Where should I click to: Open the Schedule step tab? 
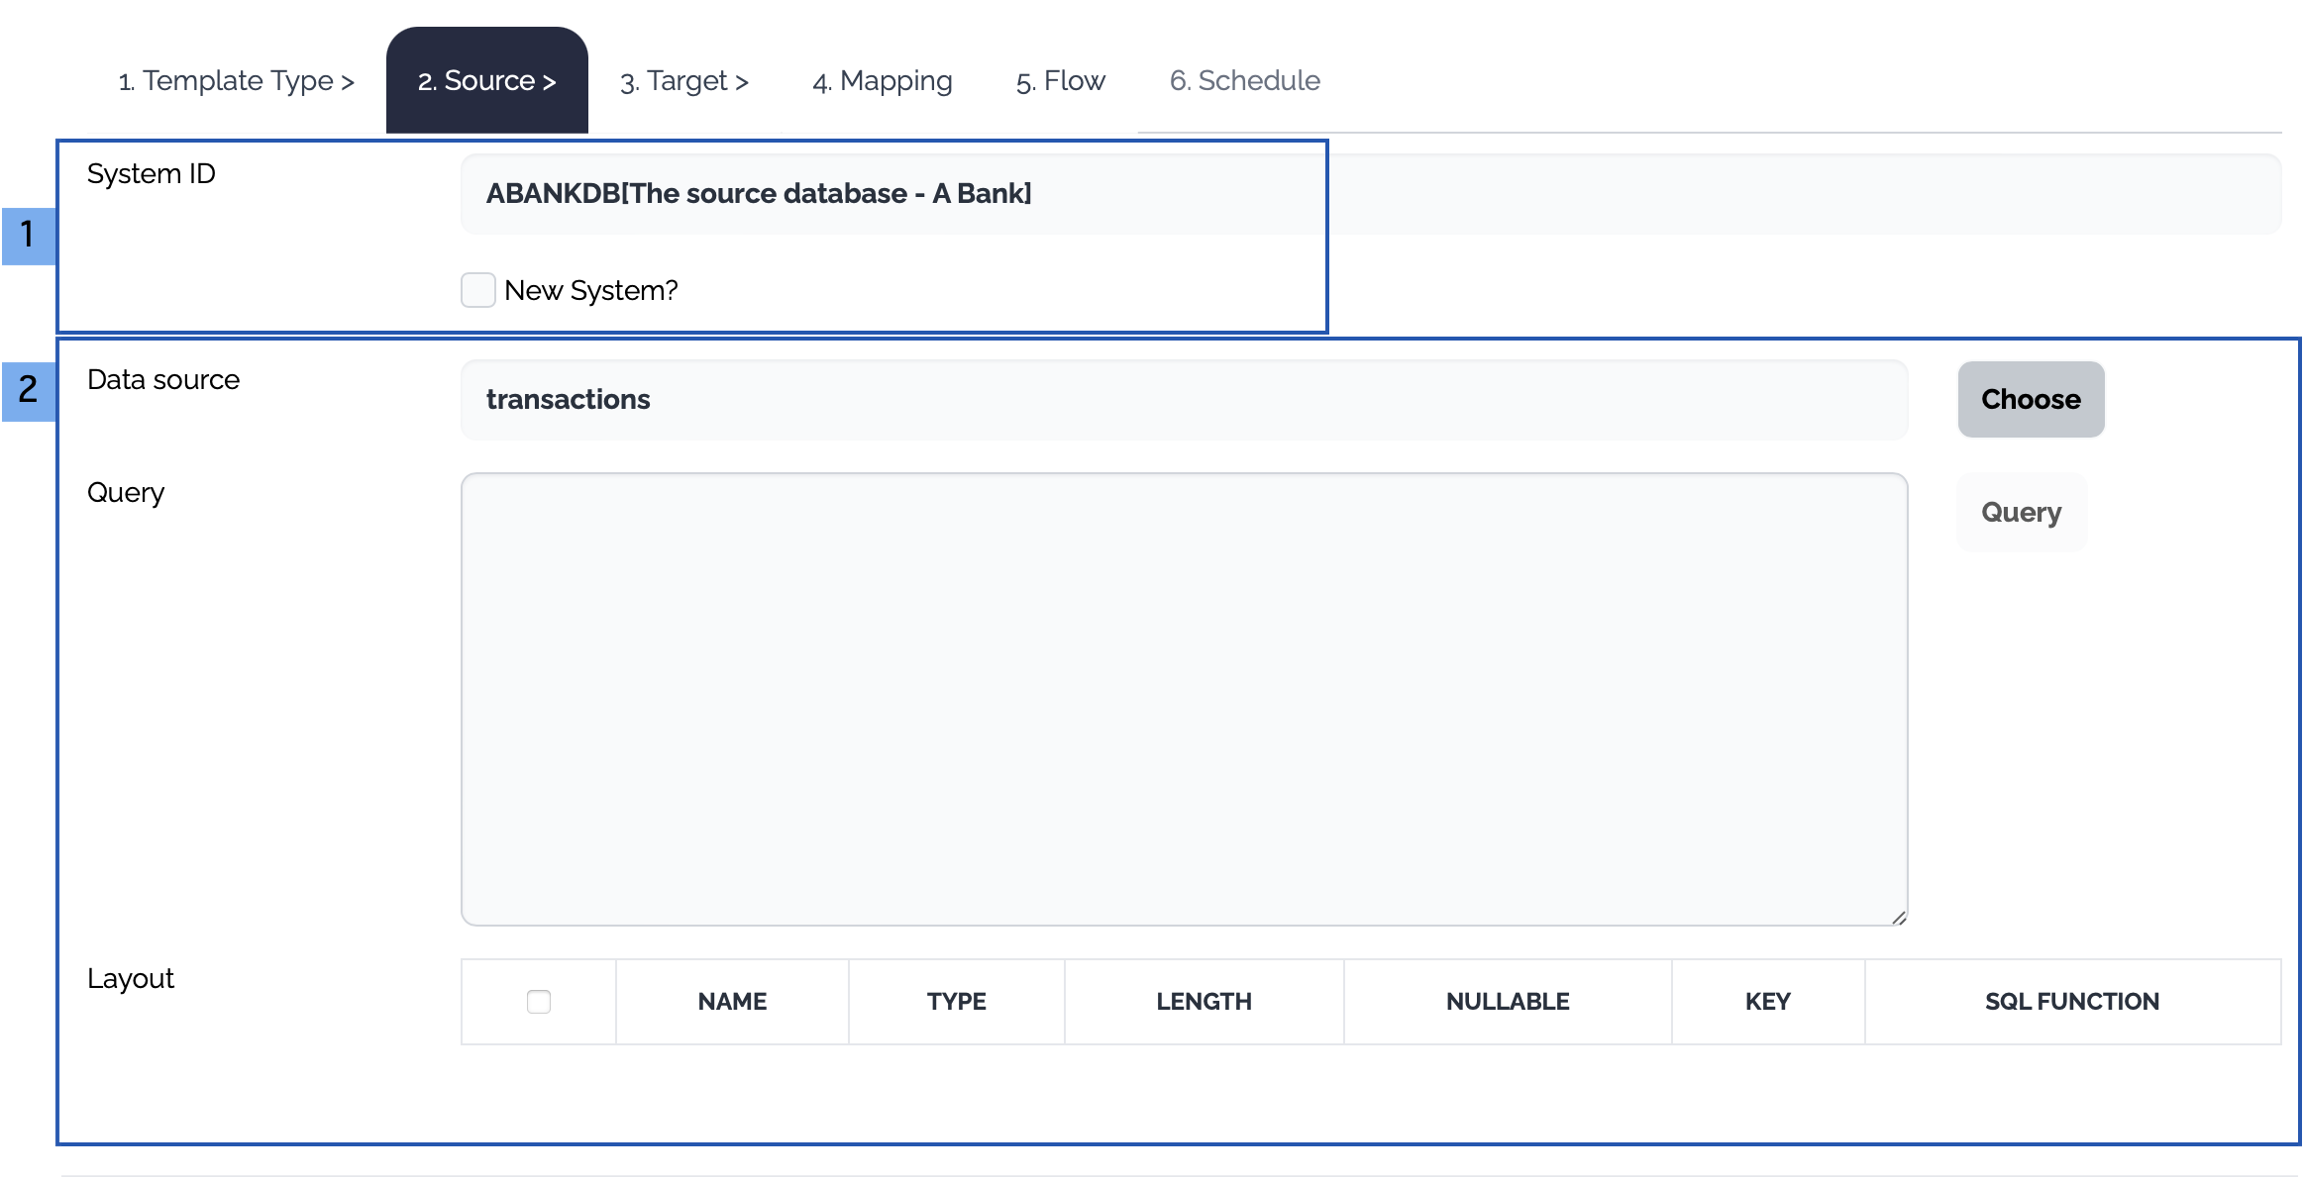(1244, 81)
